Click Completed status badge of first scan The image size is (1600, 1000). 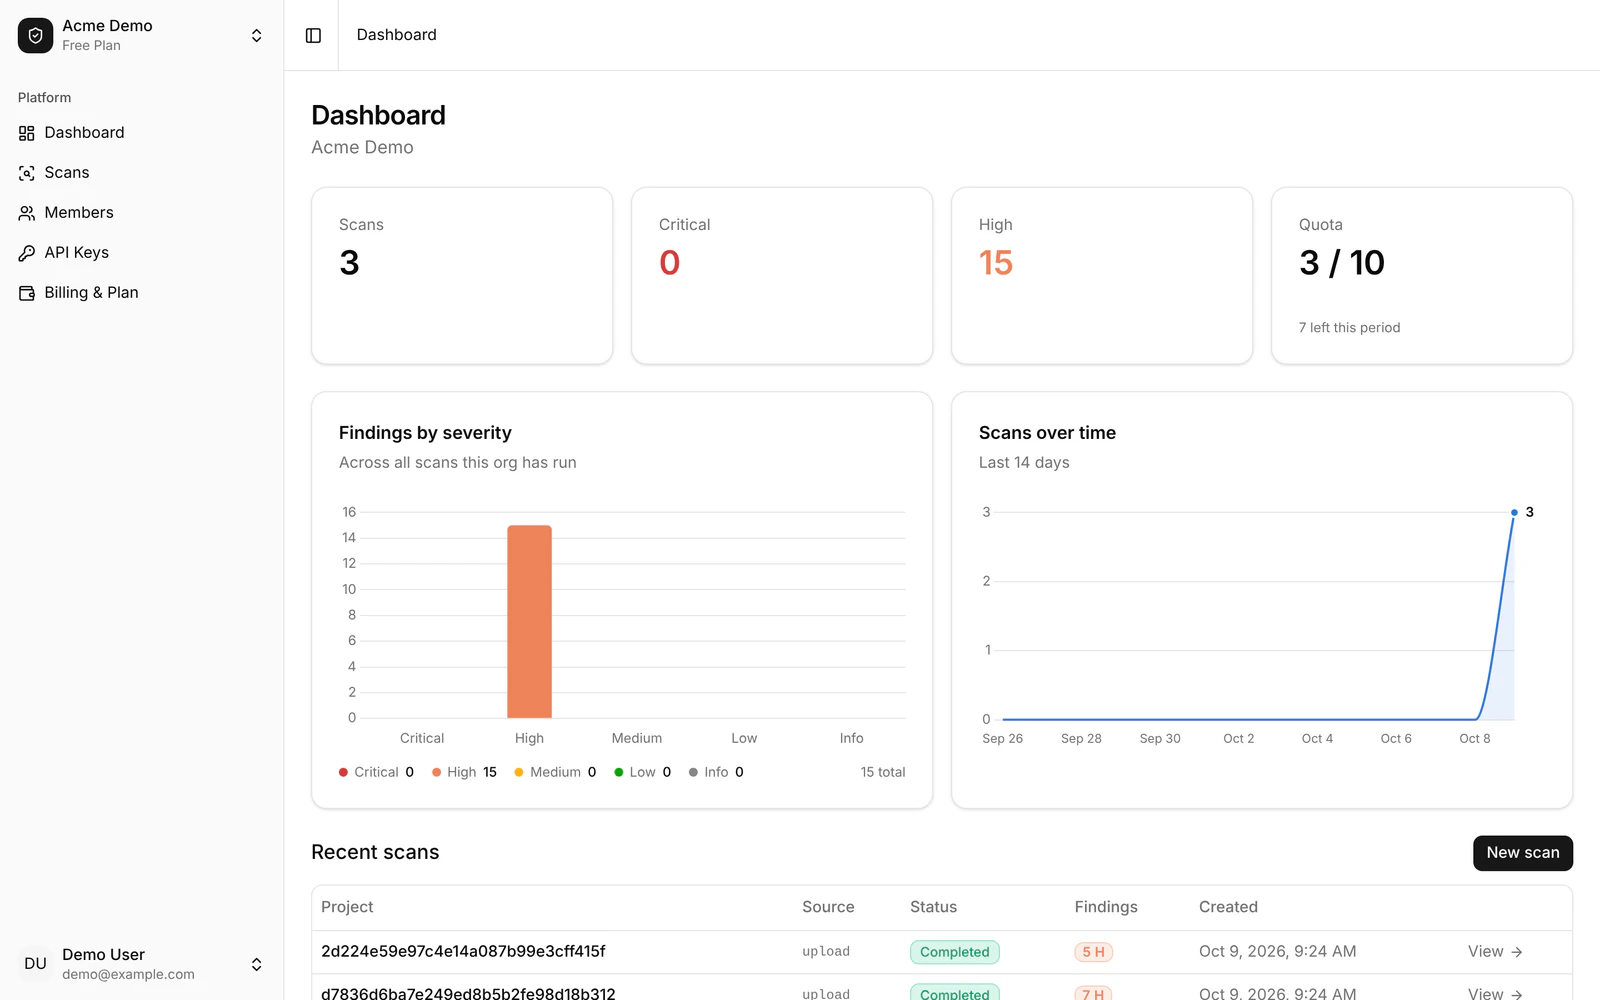954,952
